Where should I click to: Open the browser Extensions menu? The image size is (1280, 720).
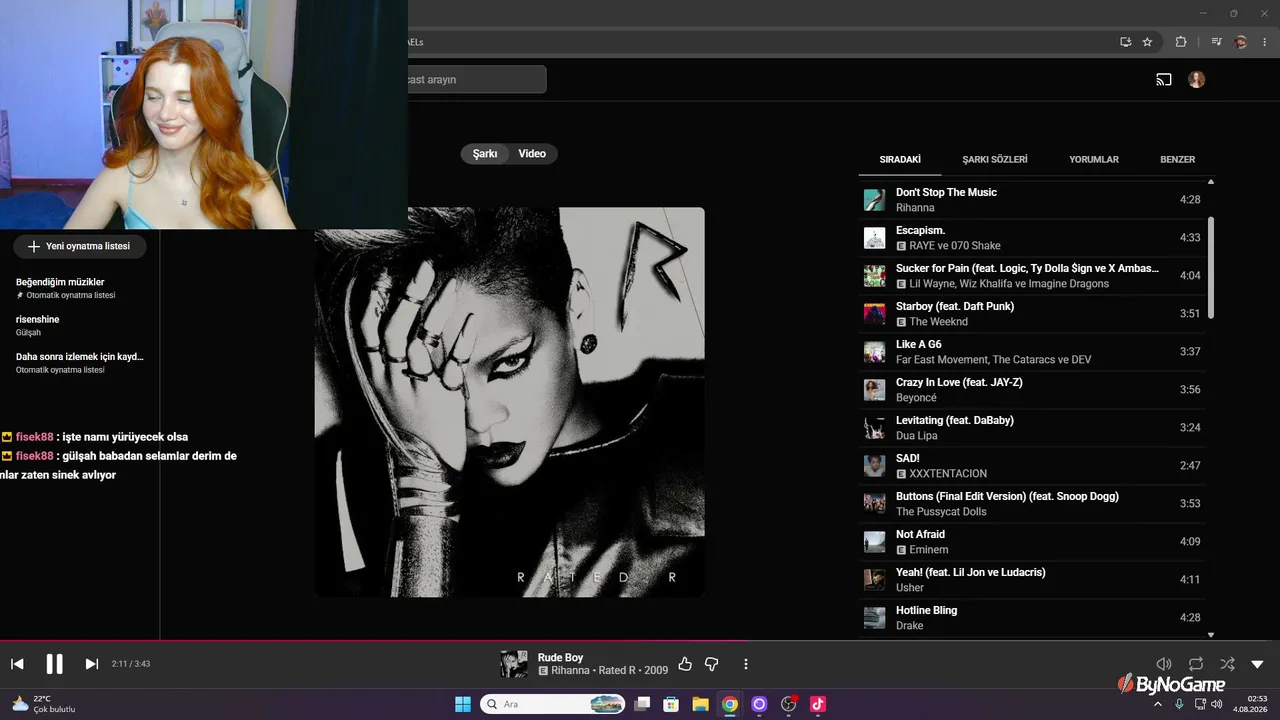(x=1181, y=42)
